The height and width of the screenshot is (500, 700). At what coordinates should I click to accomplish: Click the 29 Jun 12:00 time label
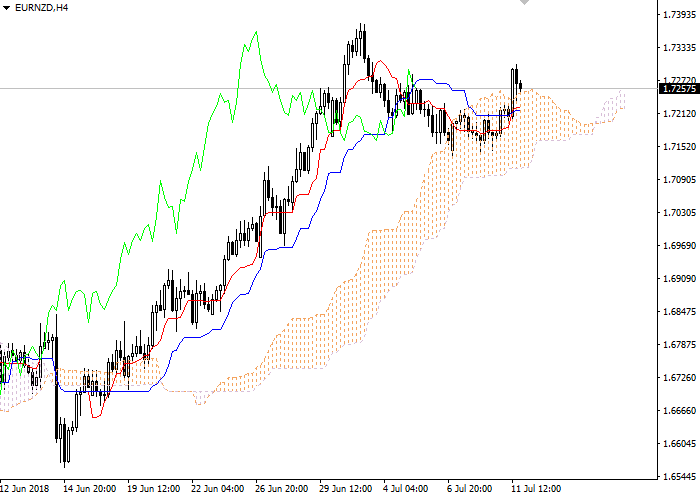[346, 488]
